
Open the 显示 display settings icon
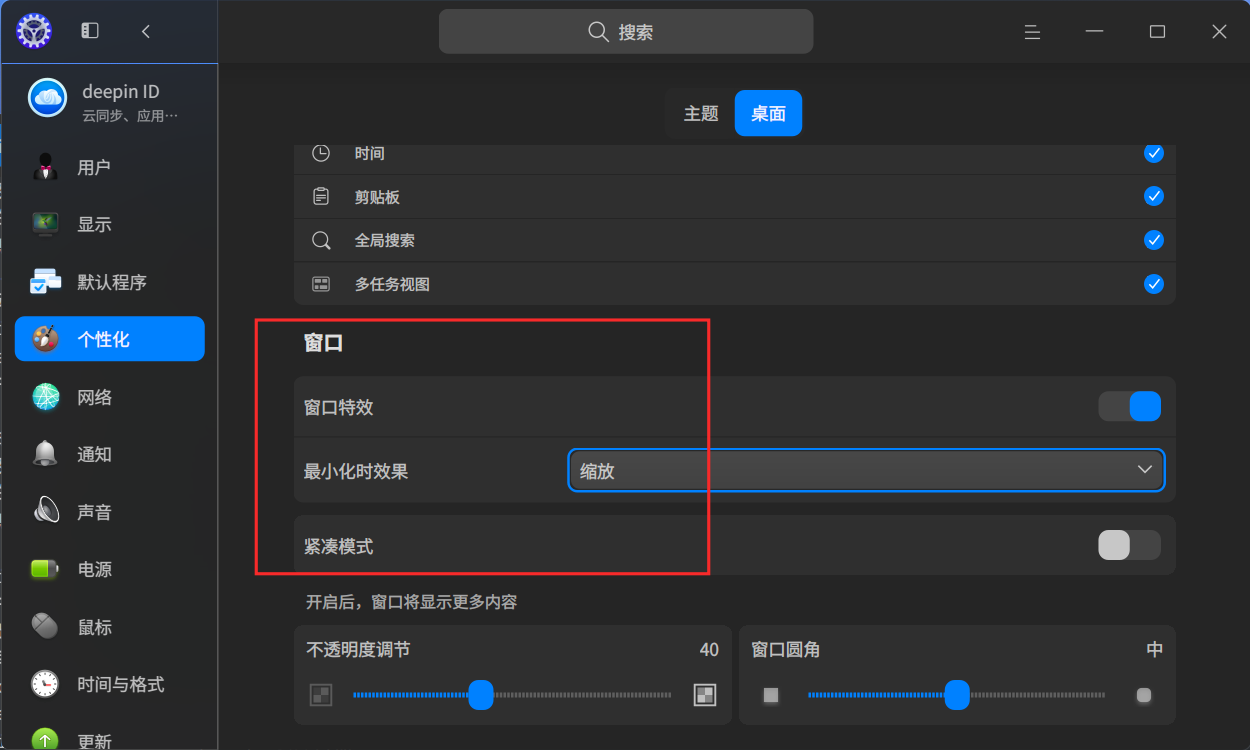[x=45, y=224]
